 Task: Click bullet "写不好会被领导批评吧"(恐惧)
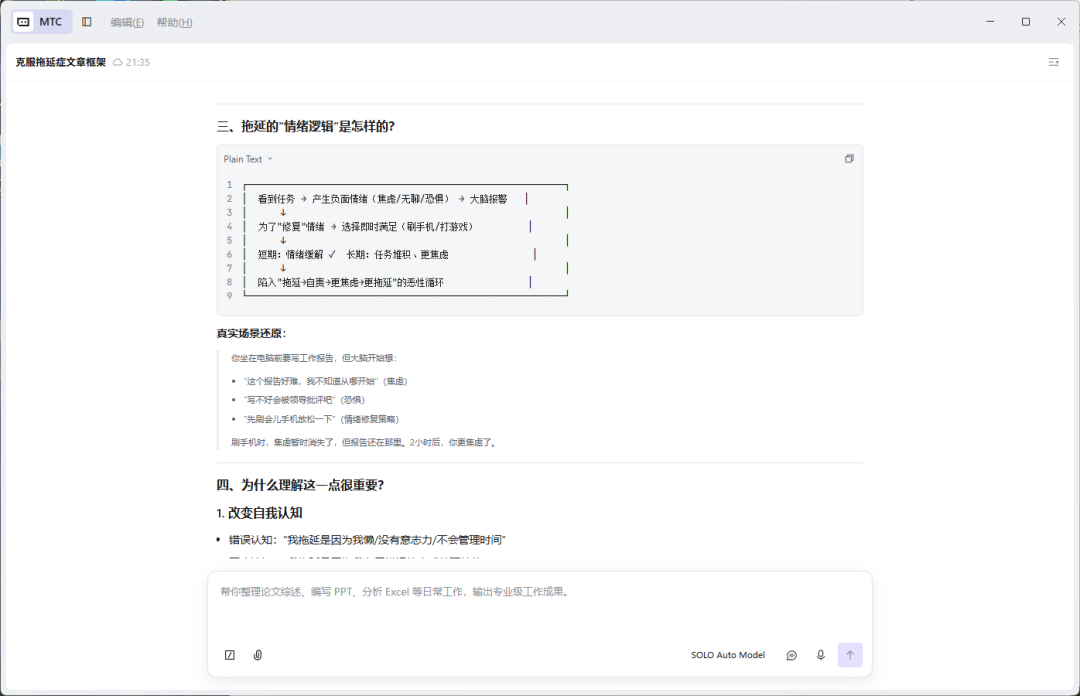point(304,400)
